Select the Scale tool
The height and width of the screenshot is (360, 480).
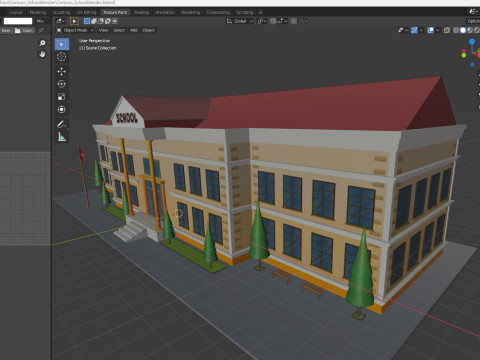pos(62,97)
